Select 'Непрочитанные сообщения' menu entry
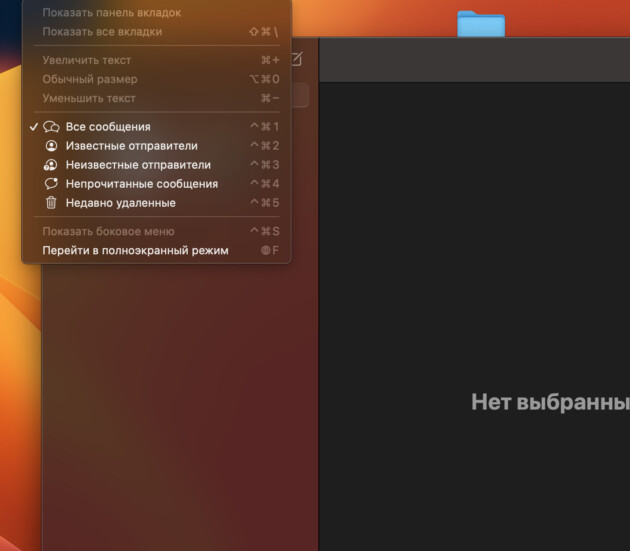 [157, 184]
